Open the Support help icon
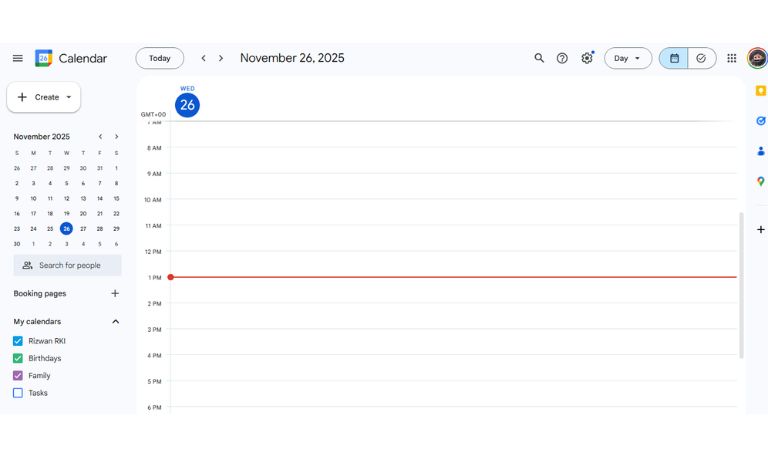The width and height of the screenshot is (768, 460). [562, 58]
